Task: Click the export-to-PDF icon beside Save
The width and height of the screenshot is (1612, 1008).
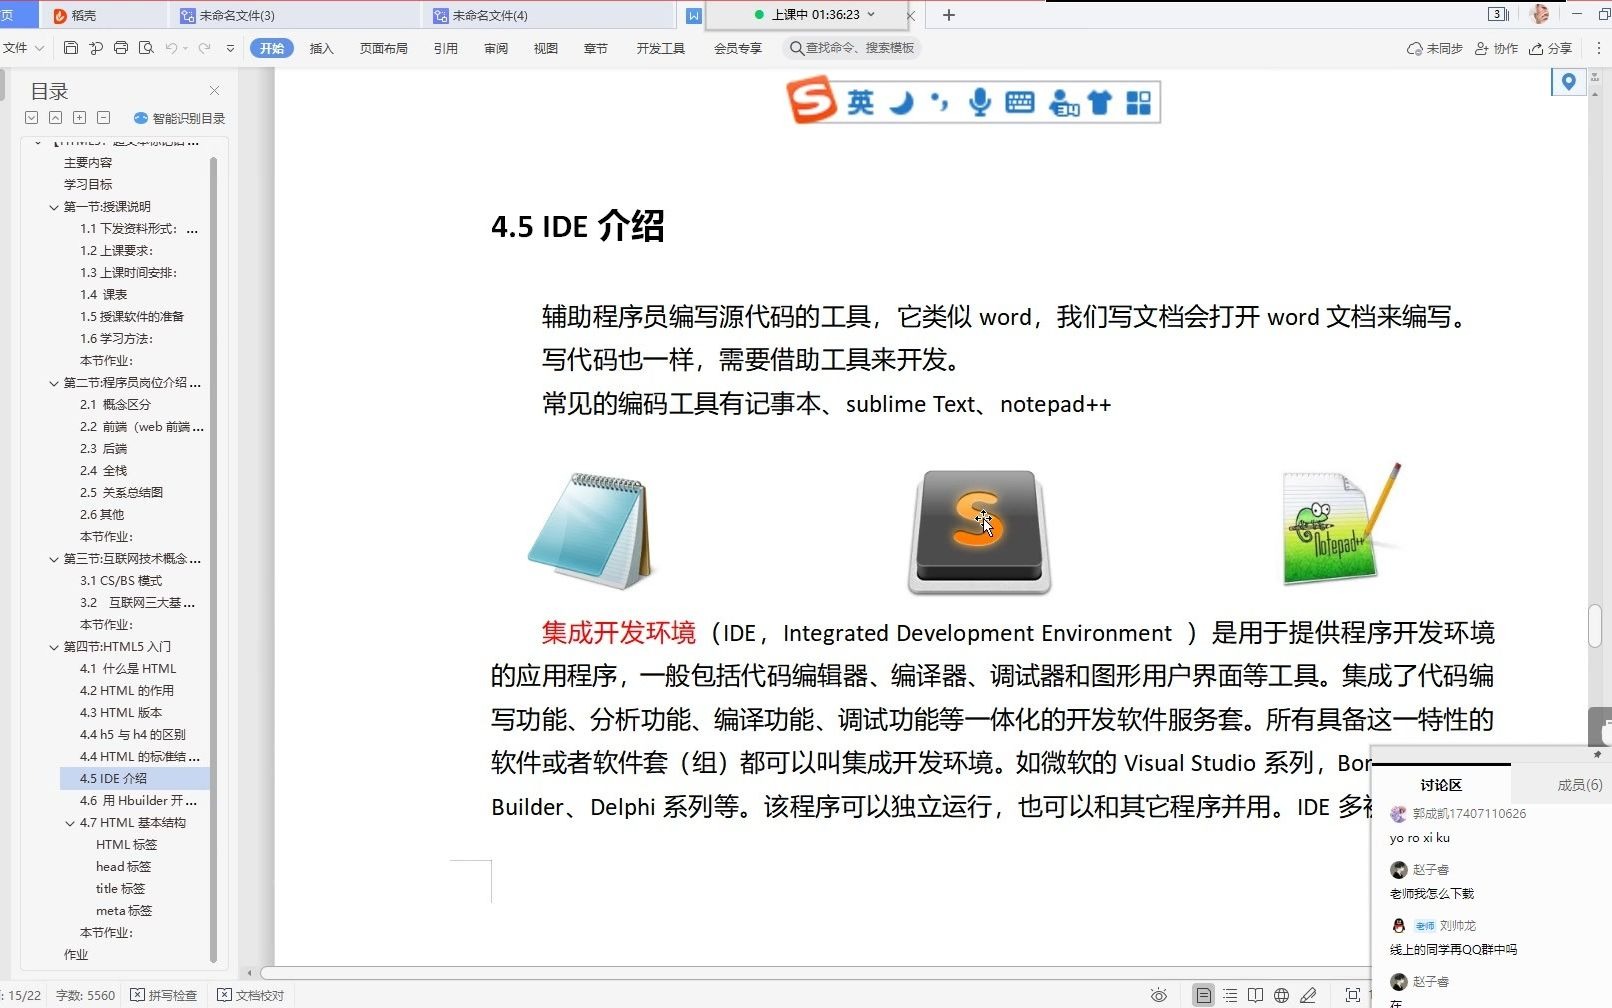Action: (x=96, y=48)
